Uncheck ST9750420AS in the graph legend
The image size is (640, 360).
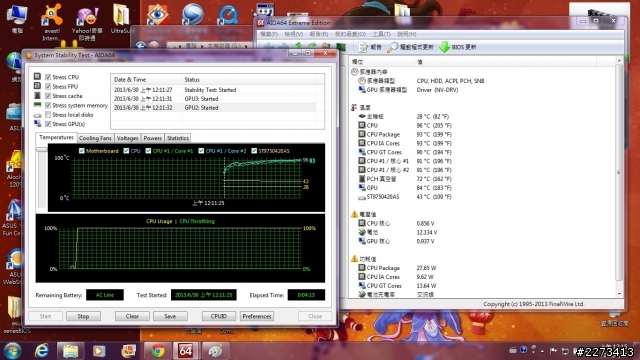[254, 151]
